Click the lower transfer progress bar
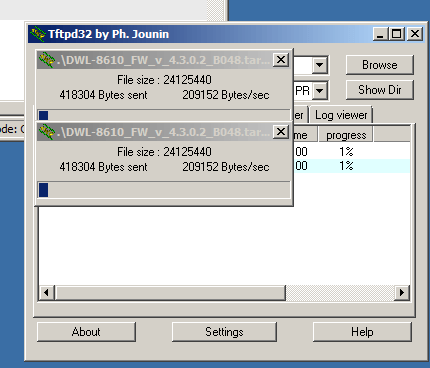 [164, 190]
